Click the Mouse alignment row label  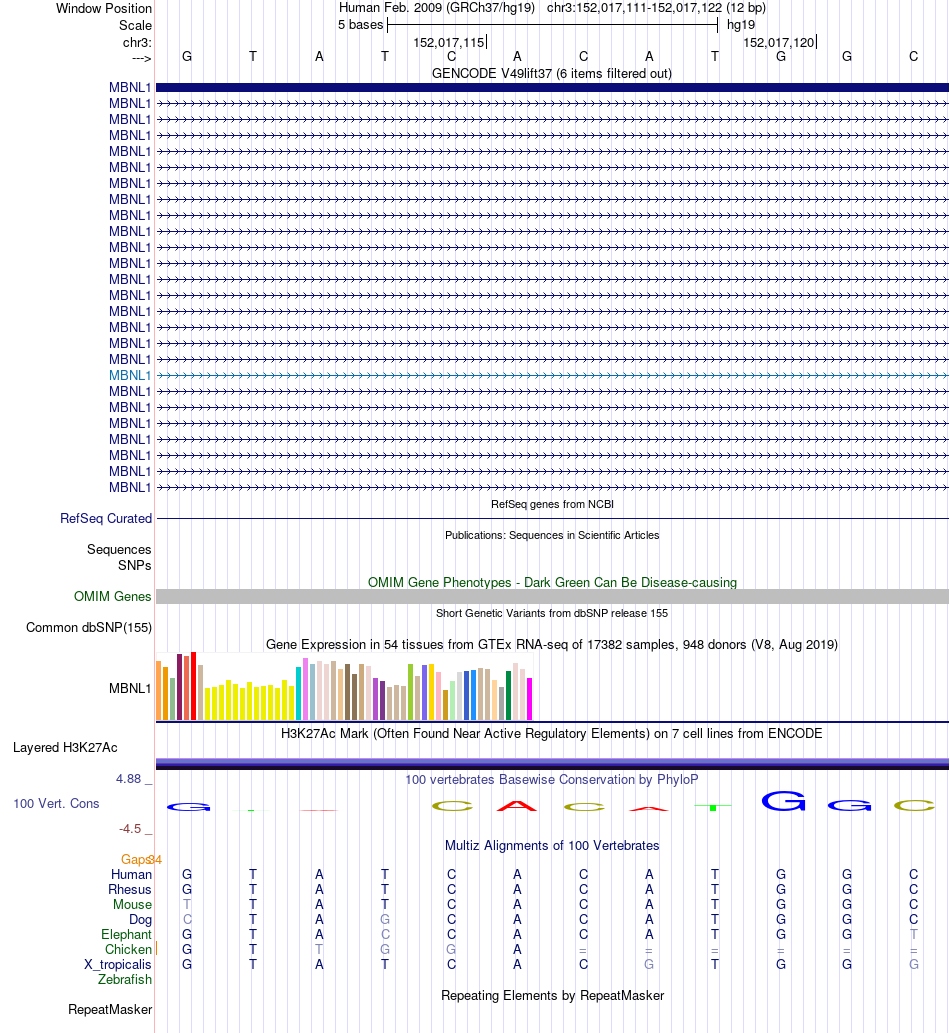pyautogui.click(x=132, y=905)
